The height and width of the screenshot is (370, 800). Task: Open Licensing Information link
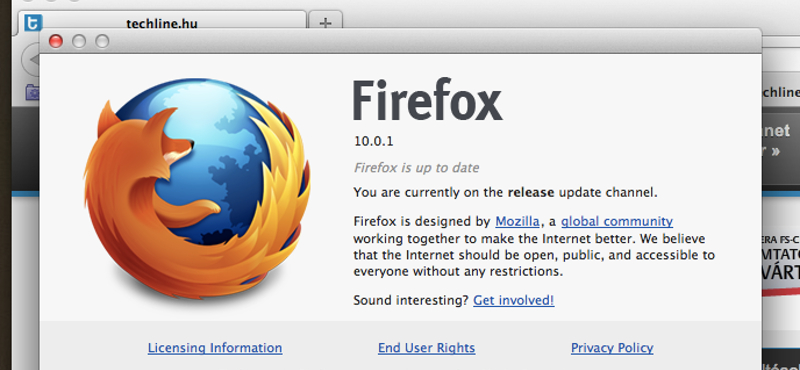pyautogui.click(x=215, y=348)
